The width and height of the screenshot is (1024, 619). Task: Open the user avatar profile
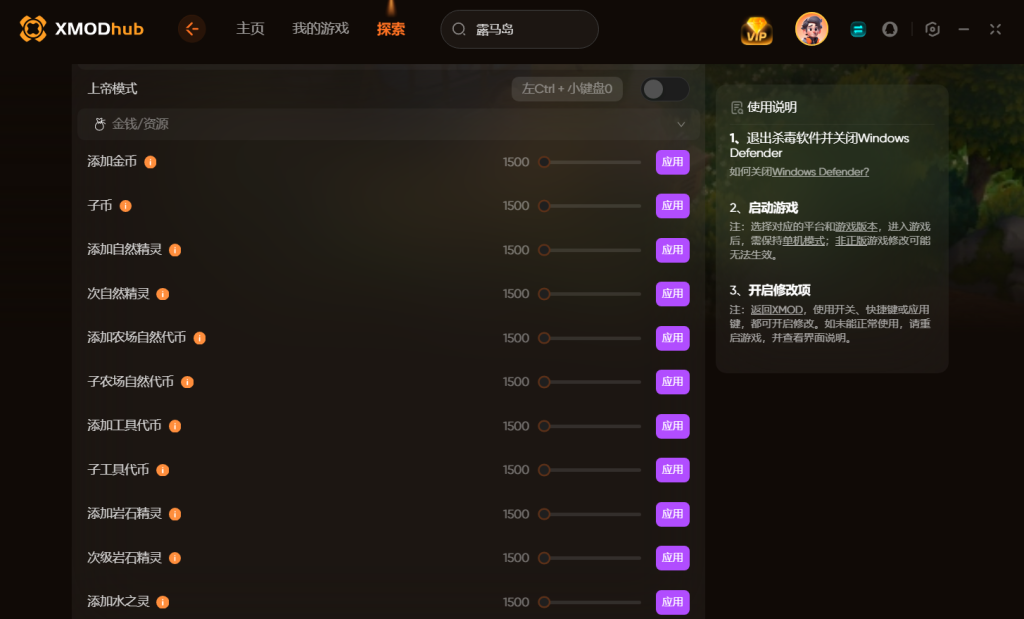pyautogui.click(x=812, y=29)
